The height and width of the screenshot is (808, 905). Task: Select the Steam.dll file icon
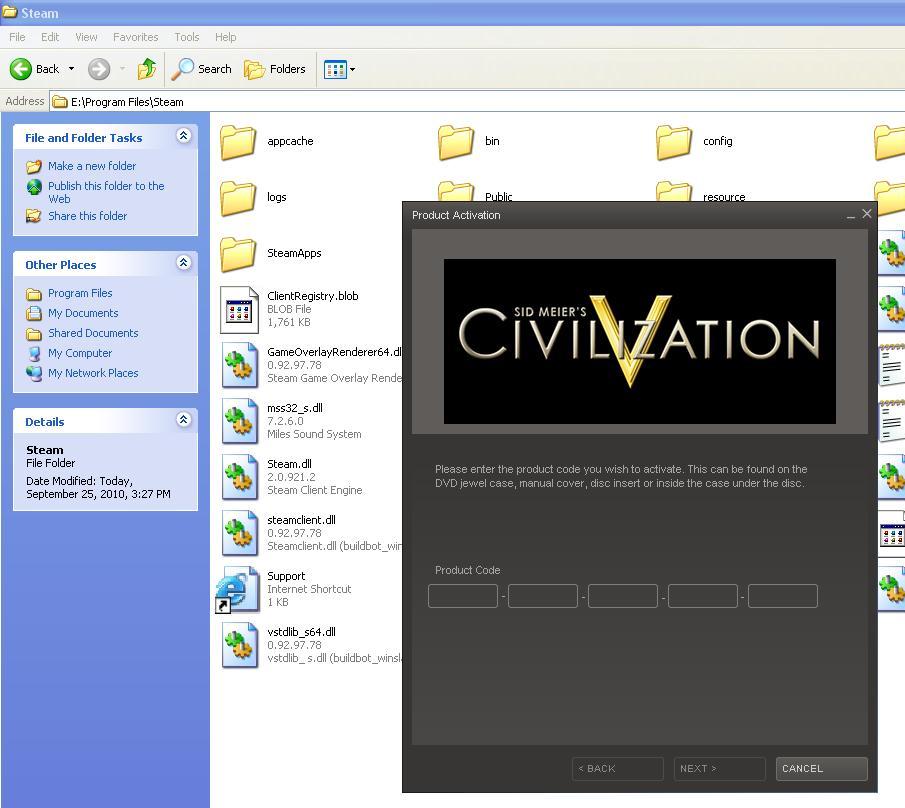239,477
